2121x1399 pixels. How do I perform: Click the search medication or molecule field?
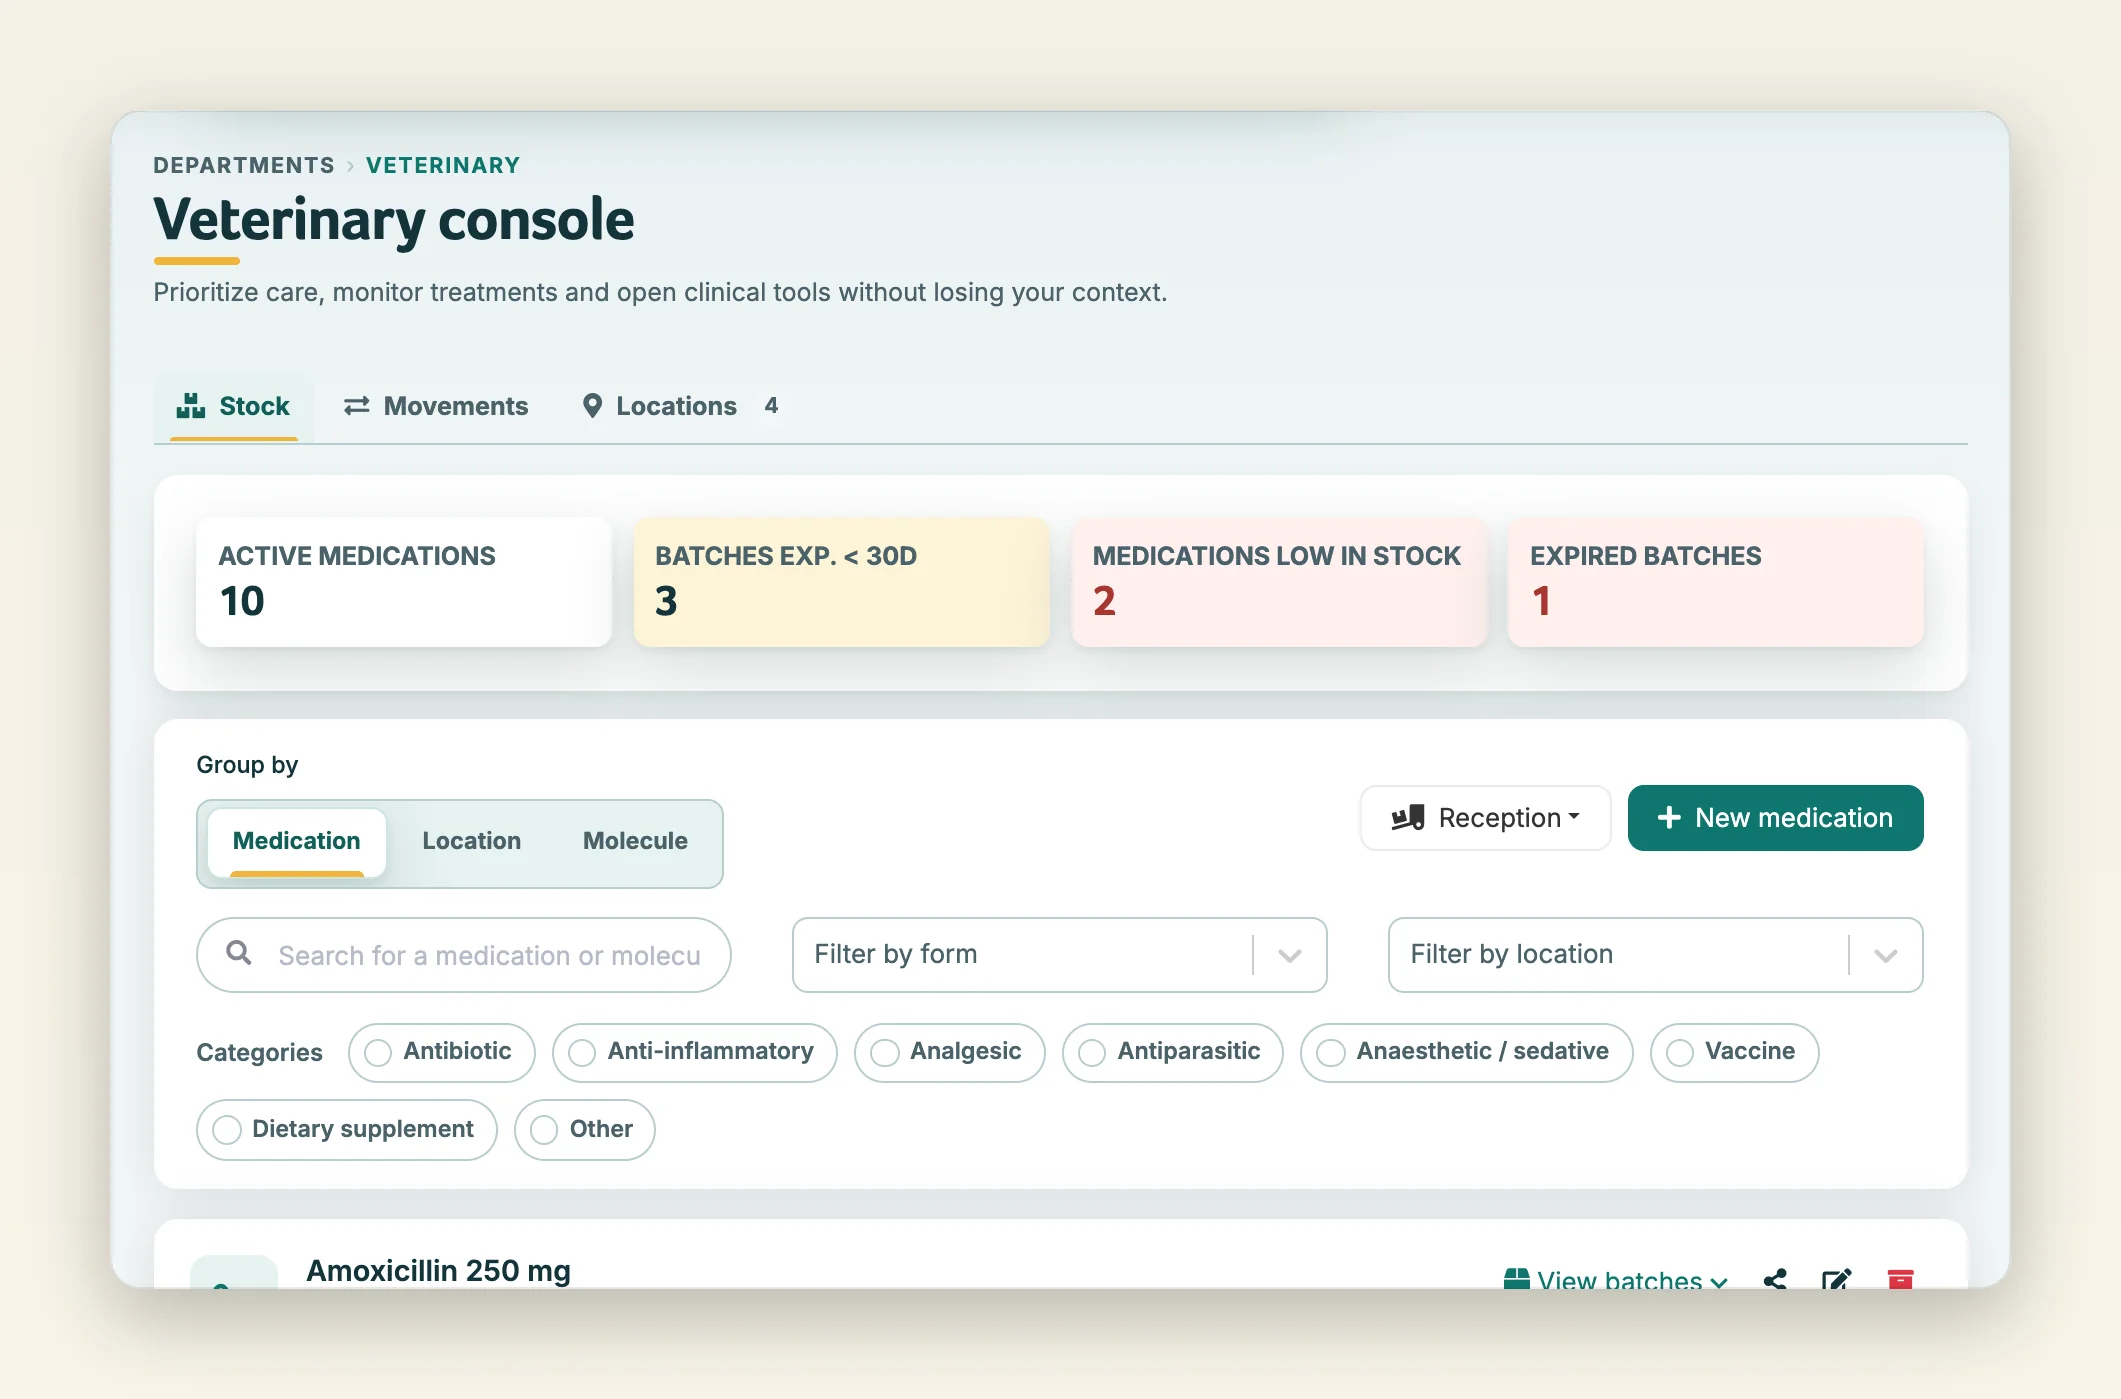pyautogui.click(x=464, y=955)
